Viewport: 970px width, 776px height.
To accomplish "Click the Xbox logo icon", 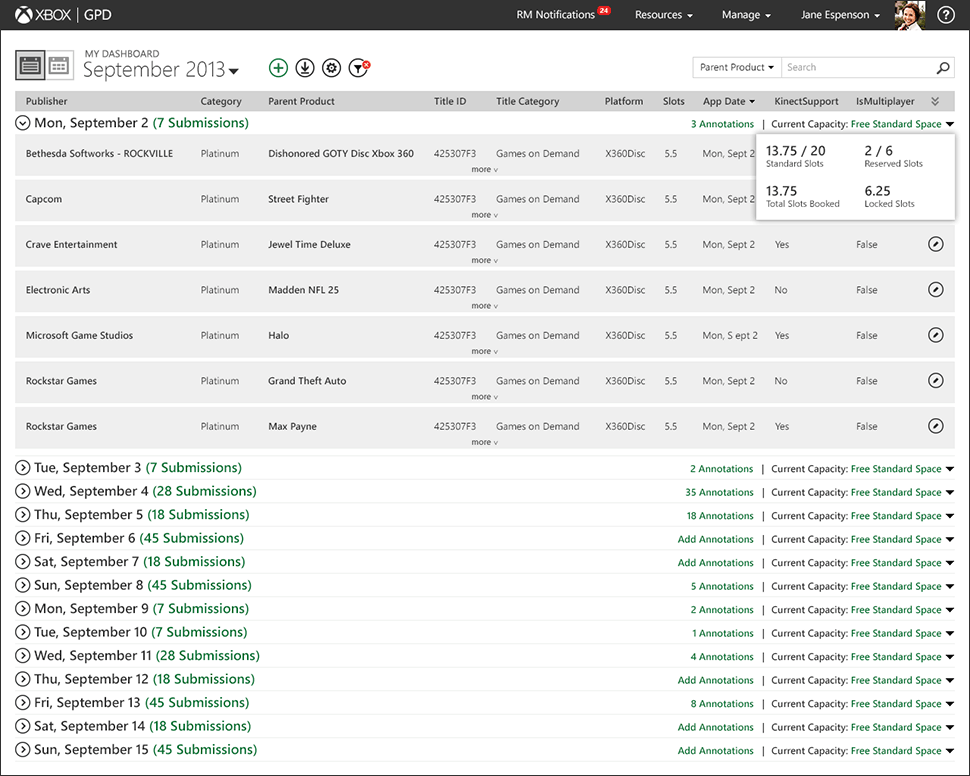I will [24, 15].
